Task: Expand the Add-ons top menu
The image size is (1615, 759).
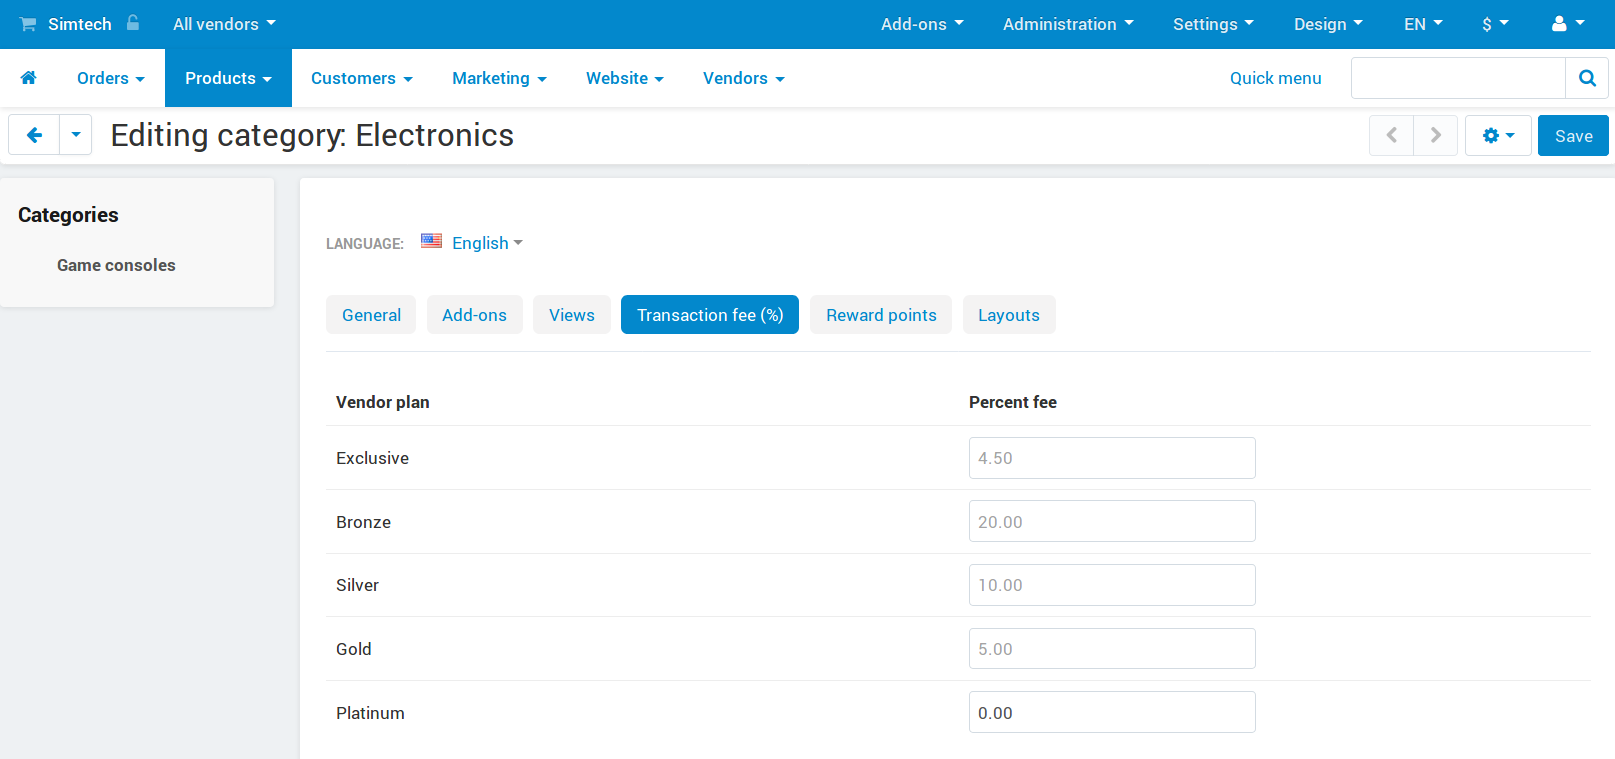Action: [x=922, y=24]
